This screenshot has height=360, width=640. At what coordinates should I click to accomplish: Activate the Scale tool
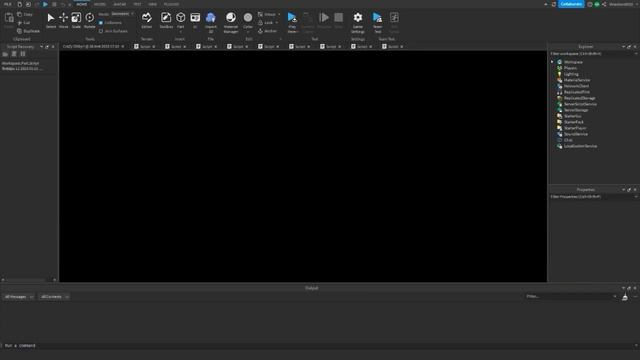[76, 20]
